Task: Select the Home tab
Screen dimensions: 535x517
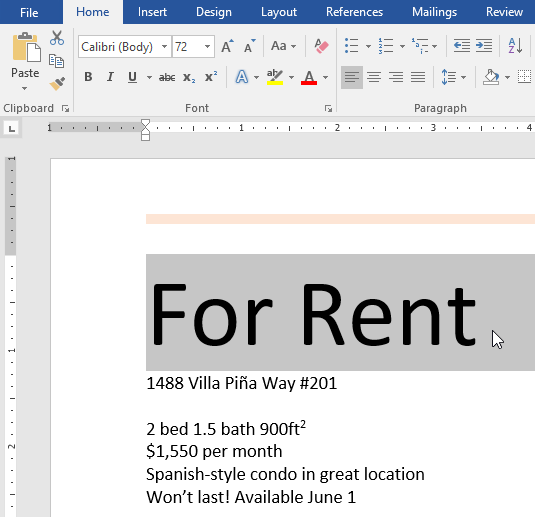Action: click(92, 12)
